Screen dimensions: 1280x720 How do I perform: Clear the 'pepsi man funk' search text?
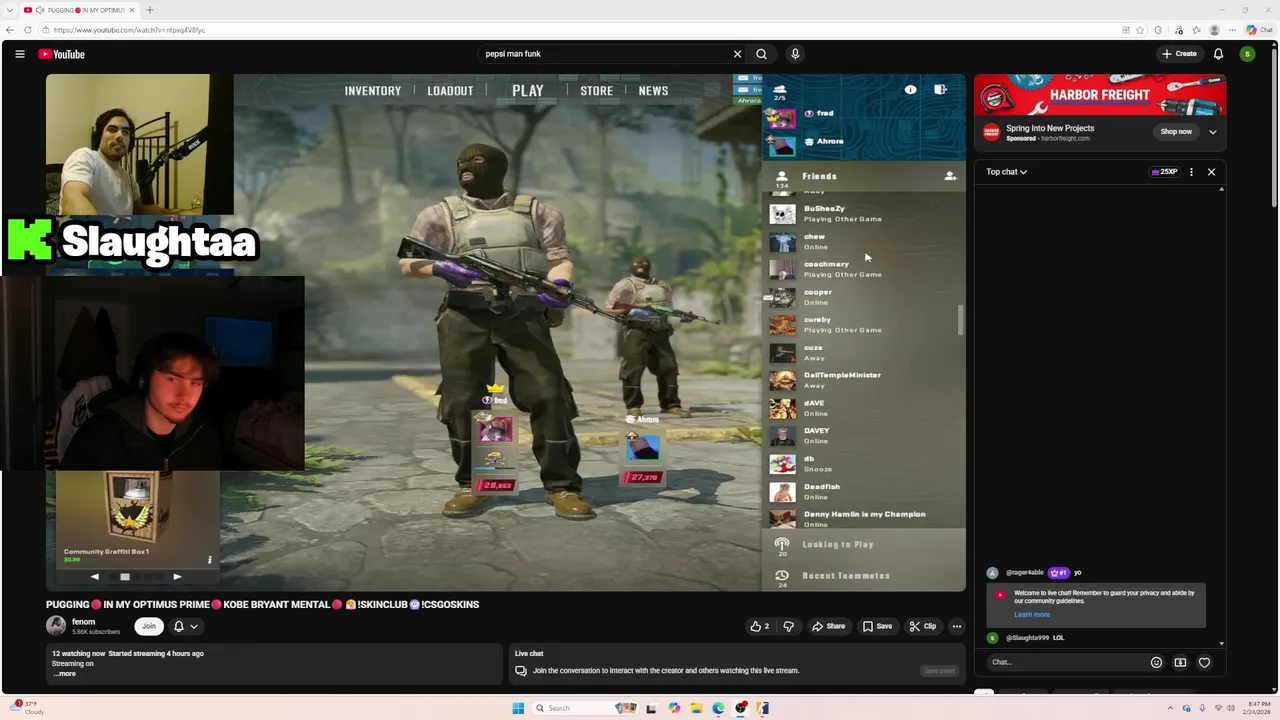click(737, 54)
